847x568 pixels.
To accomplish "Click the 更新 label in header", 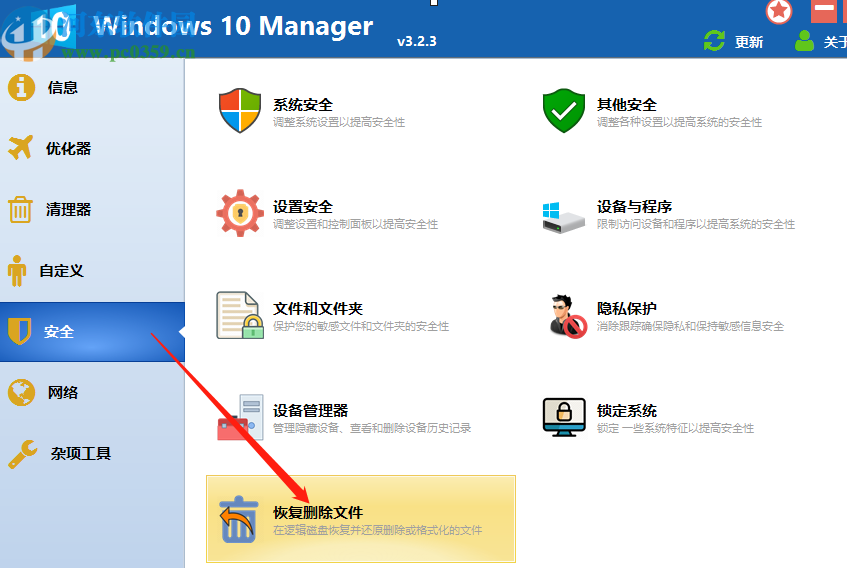I will click(x=749, y=42).
